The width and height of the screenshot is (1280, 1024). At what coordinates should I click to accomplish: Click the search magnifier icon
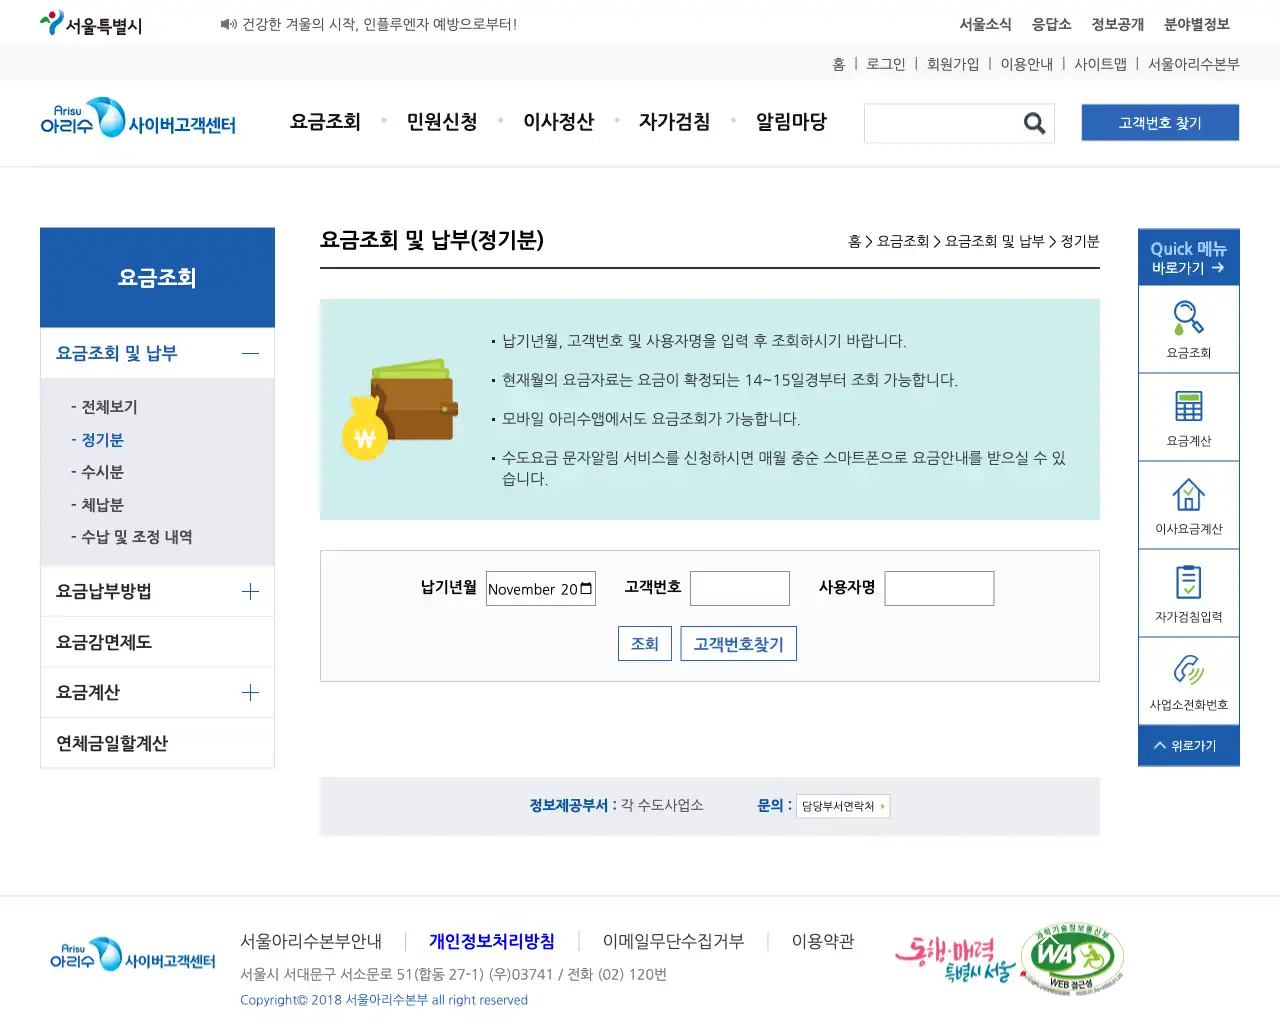[1033, 123]
